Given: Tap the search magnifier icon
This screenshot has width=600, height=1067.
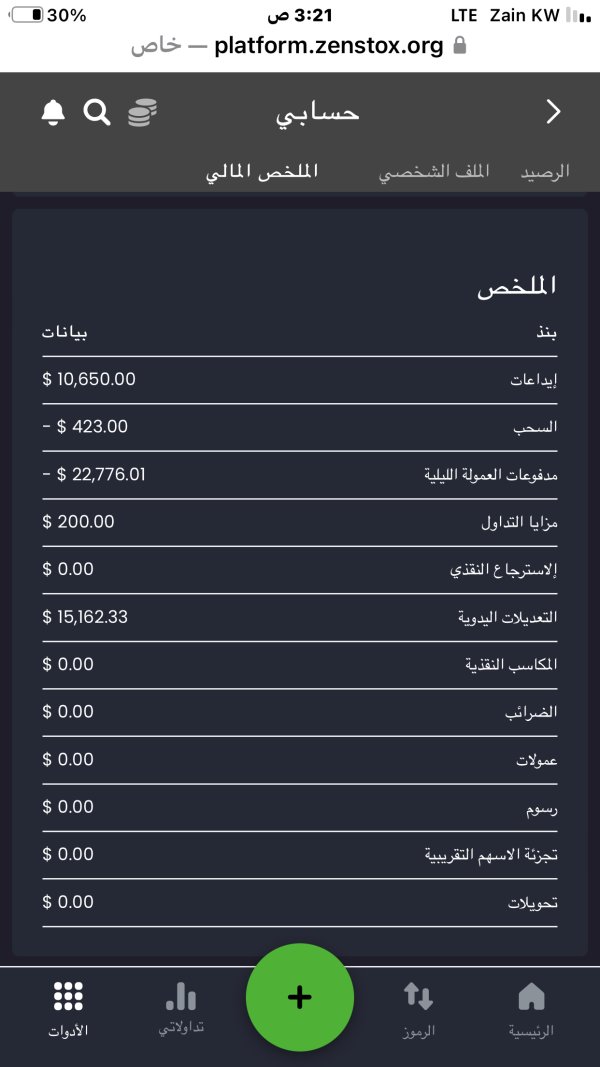Looking at the screenshot, I should pos(97,112).
